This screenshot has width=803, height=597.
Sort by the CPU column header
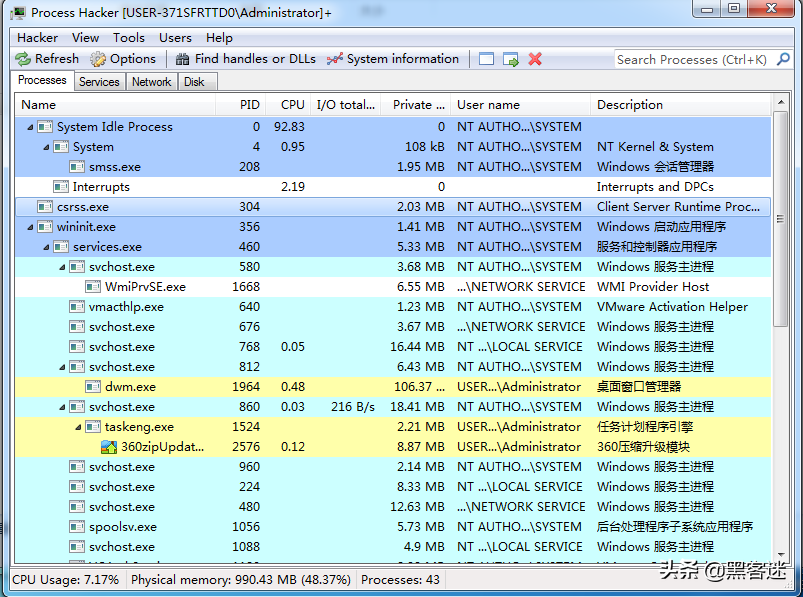point(292,105)
